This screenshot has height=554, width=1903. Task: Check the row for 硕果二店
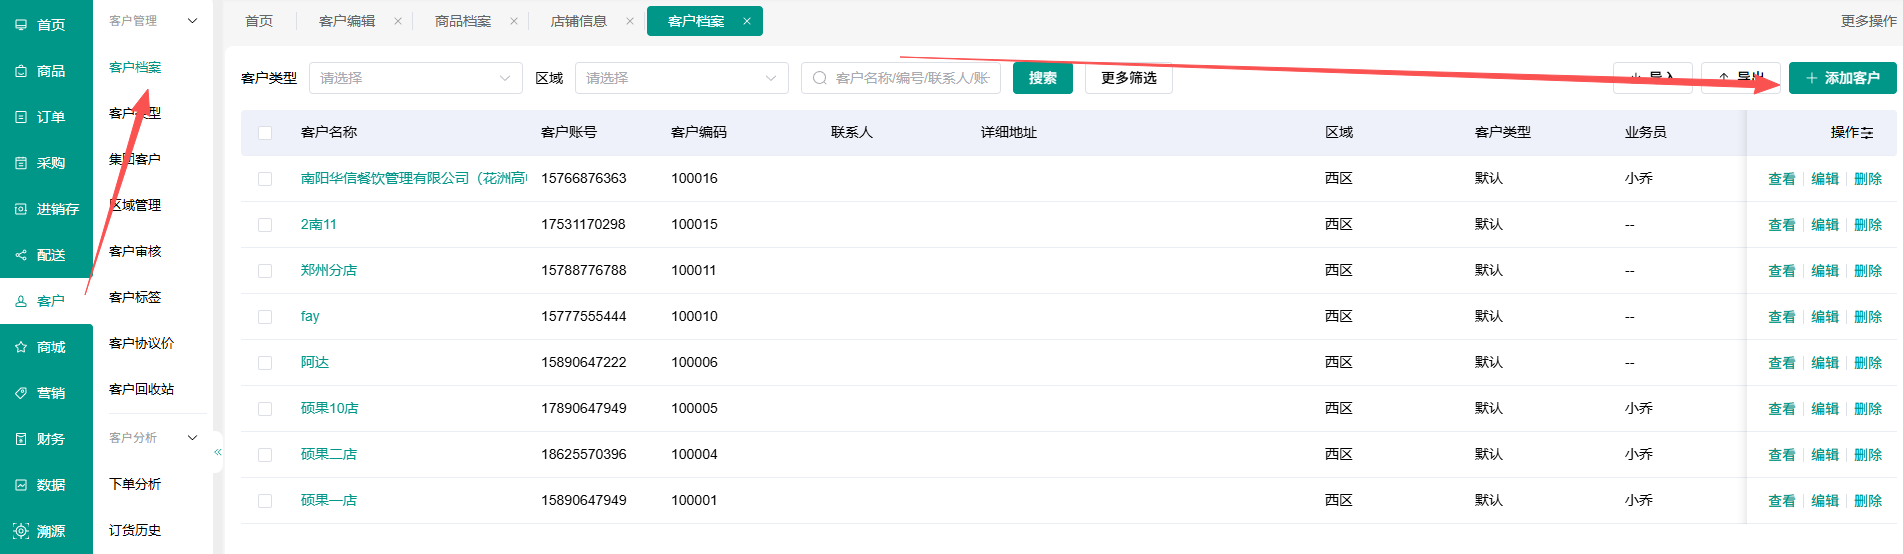(x=265, y=455)
